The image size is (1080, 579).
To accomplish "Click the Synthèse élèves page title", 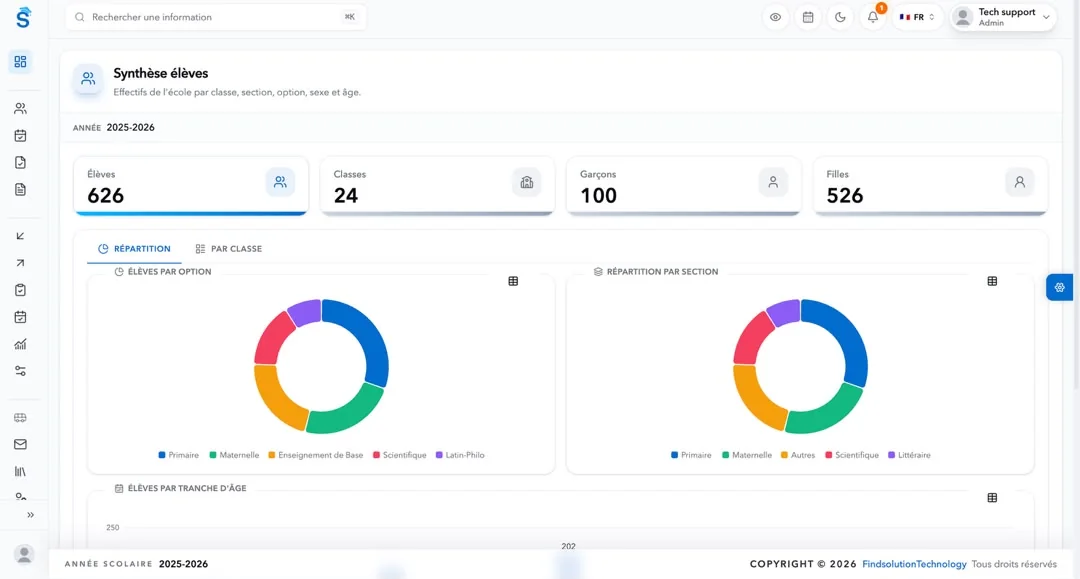I will pyautogui.click(x=160, y=73).
